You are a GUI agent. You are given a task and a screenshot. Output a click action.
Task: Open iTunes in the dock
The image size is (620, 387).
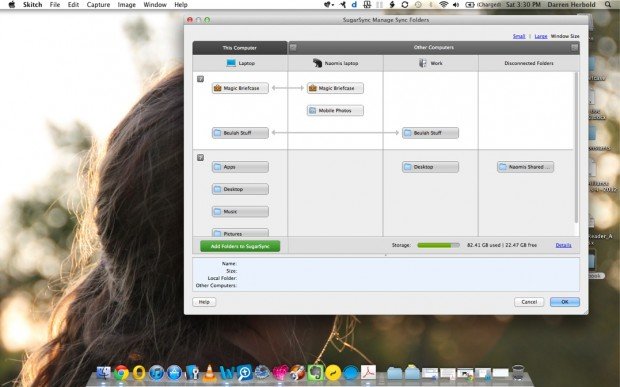(156, 373)
